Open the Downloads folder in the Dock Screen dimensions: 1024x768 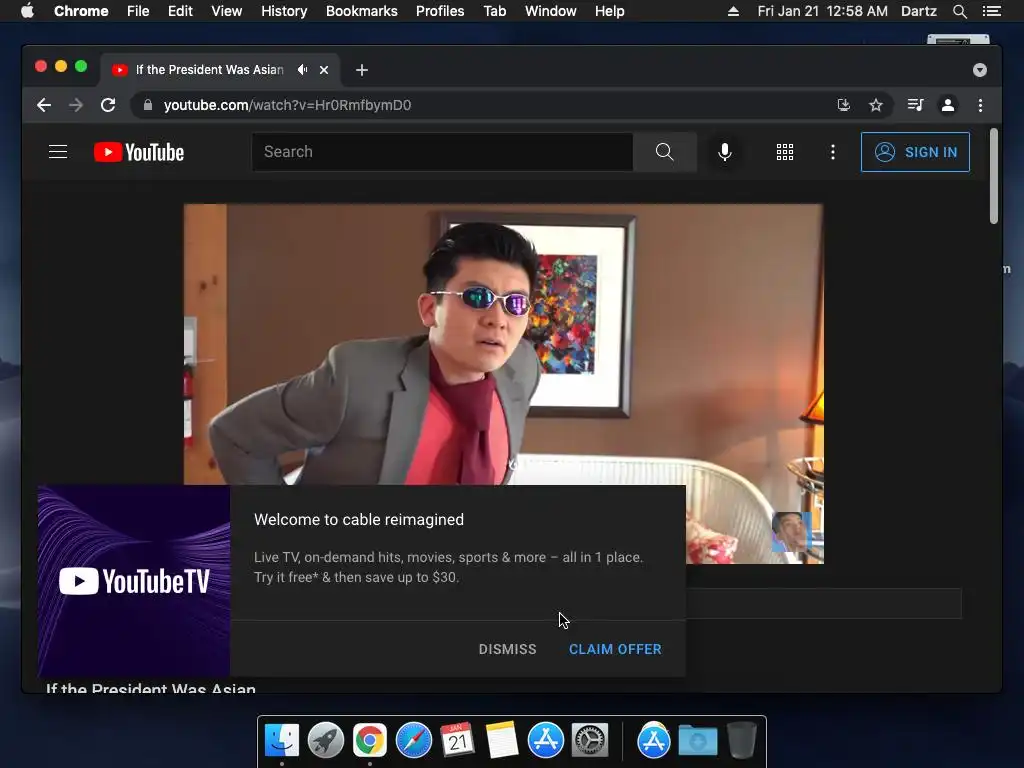click(x=697, y=741)
